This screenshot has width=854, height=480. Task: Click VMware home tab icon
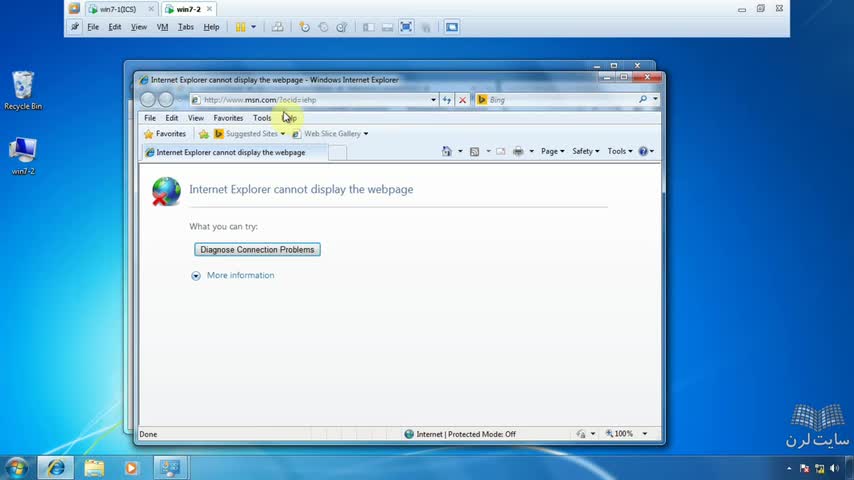pos(75,9)
